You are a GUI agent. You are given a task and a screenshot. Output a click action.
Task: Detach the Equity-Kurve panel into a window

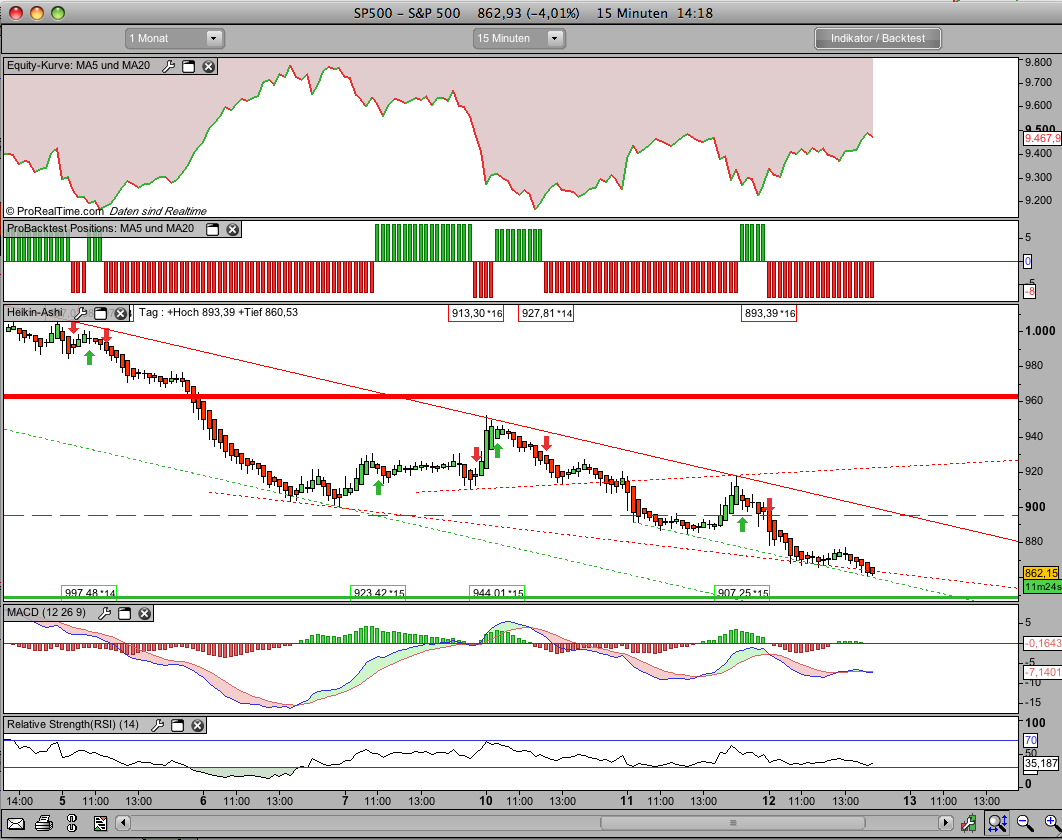189,66
